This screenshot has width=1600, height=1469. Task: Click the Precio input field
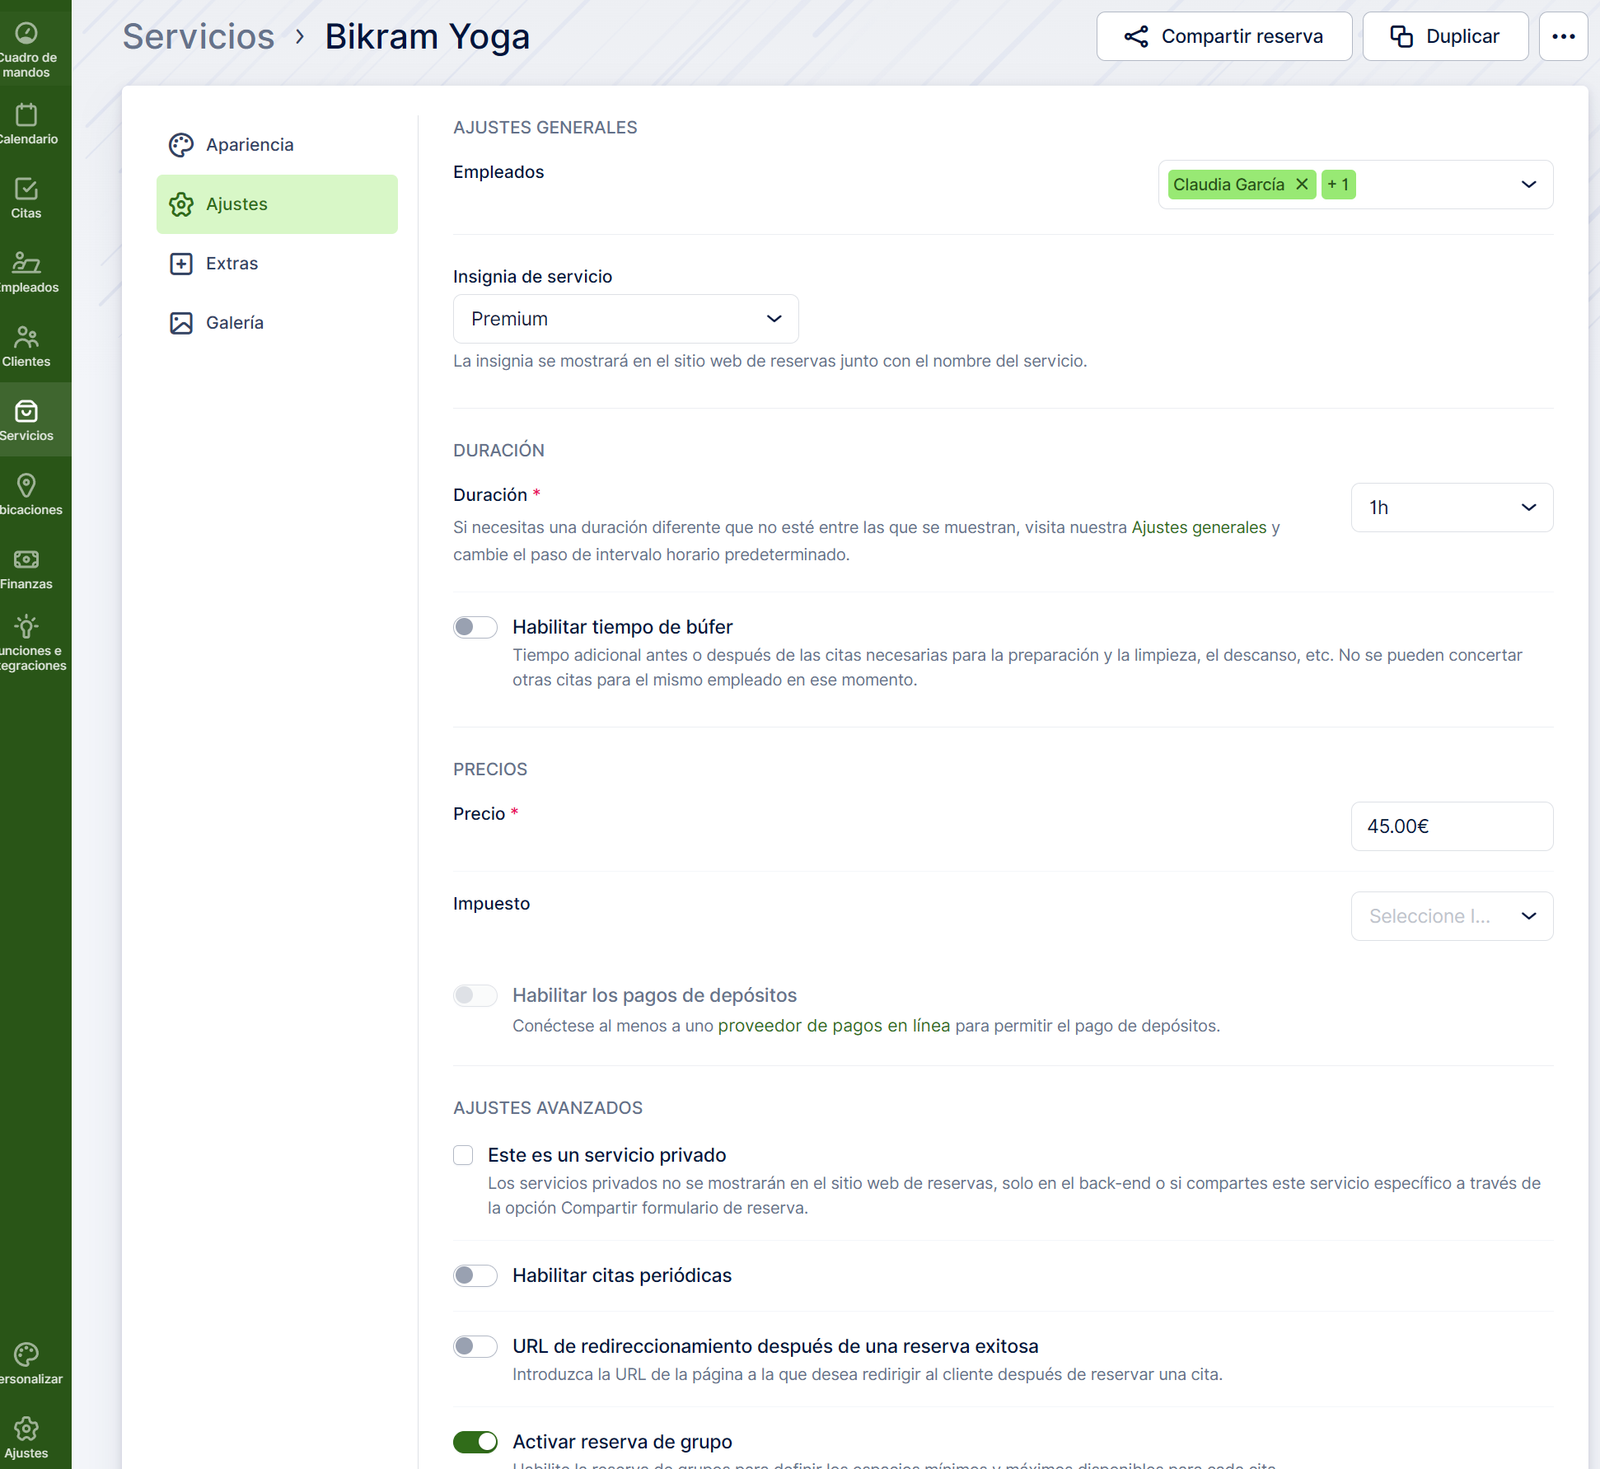pyautogui.click(x=1451, y=827)
